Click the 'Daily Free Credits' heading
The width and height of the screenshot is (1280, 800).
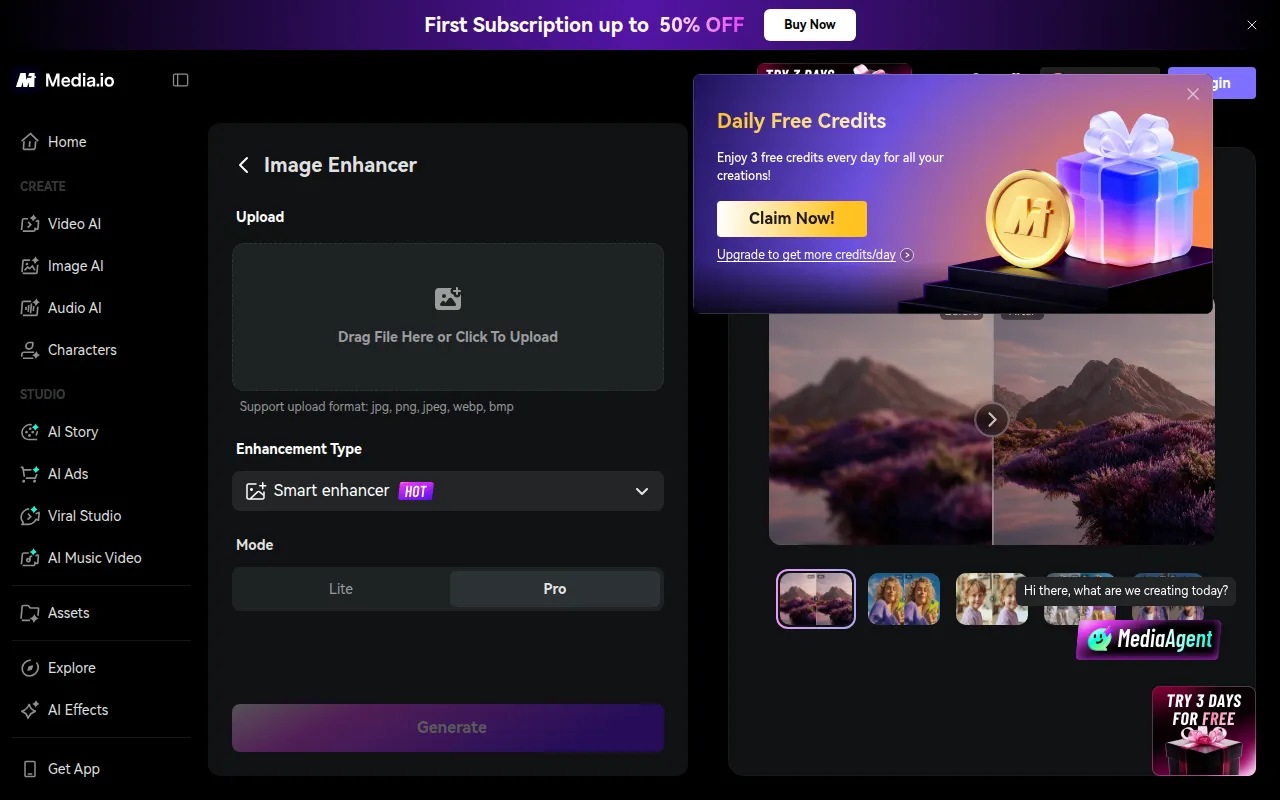pos(802,121)
